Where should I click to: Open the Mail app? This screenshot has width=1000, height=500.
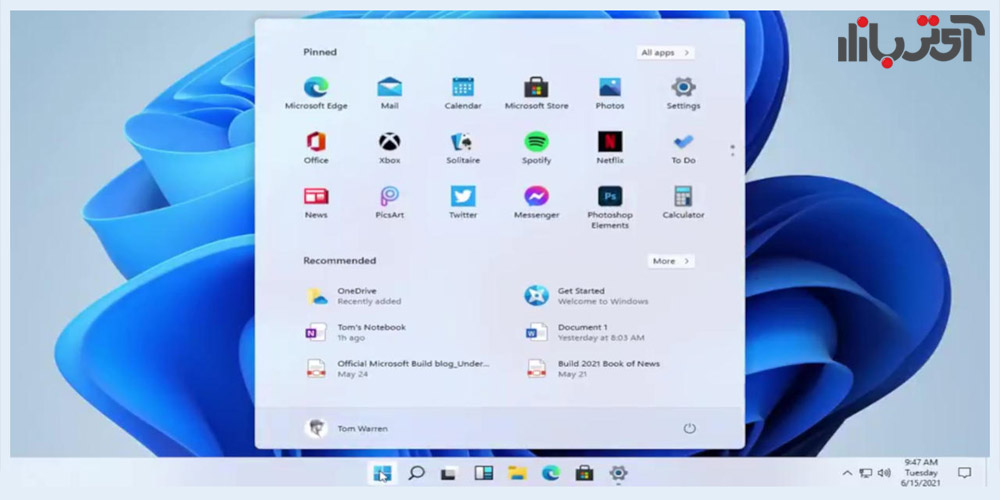389,94
